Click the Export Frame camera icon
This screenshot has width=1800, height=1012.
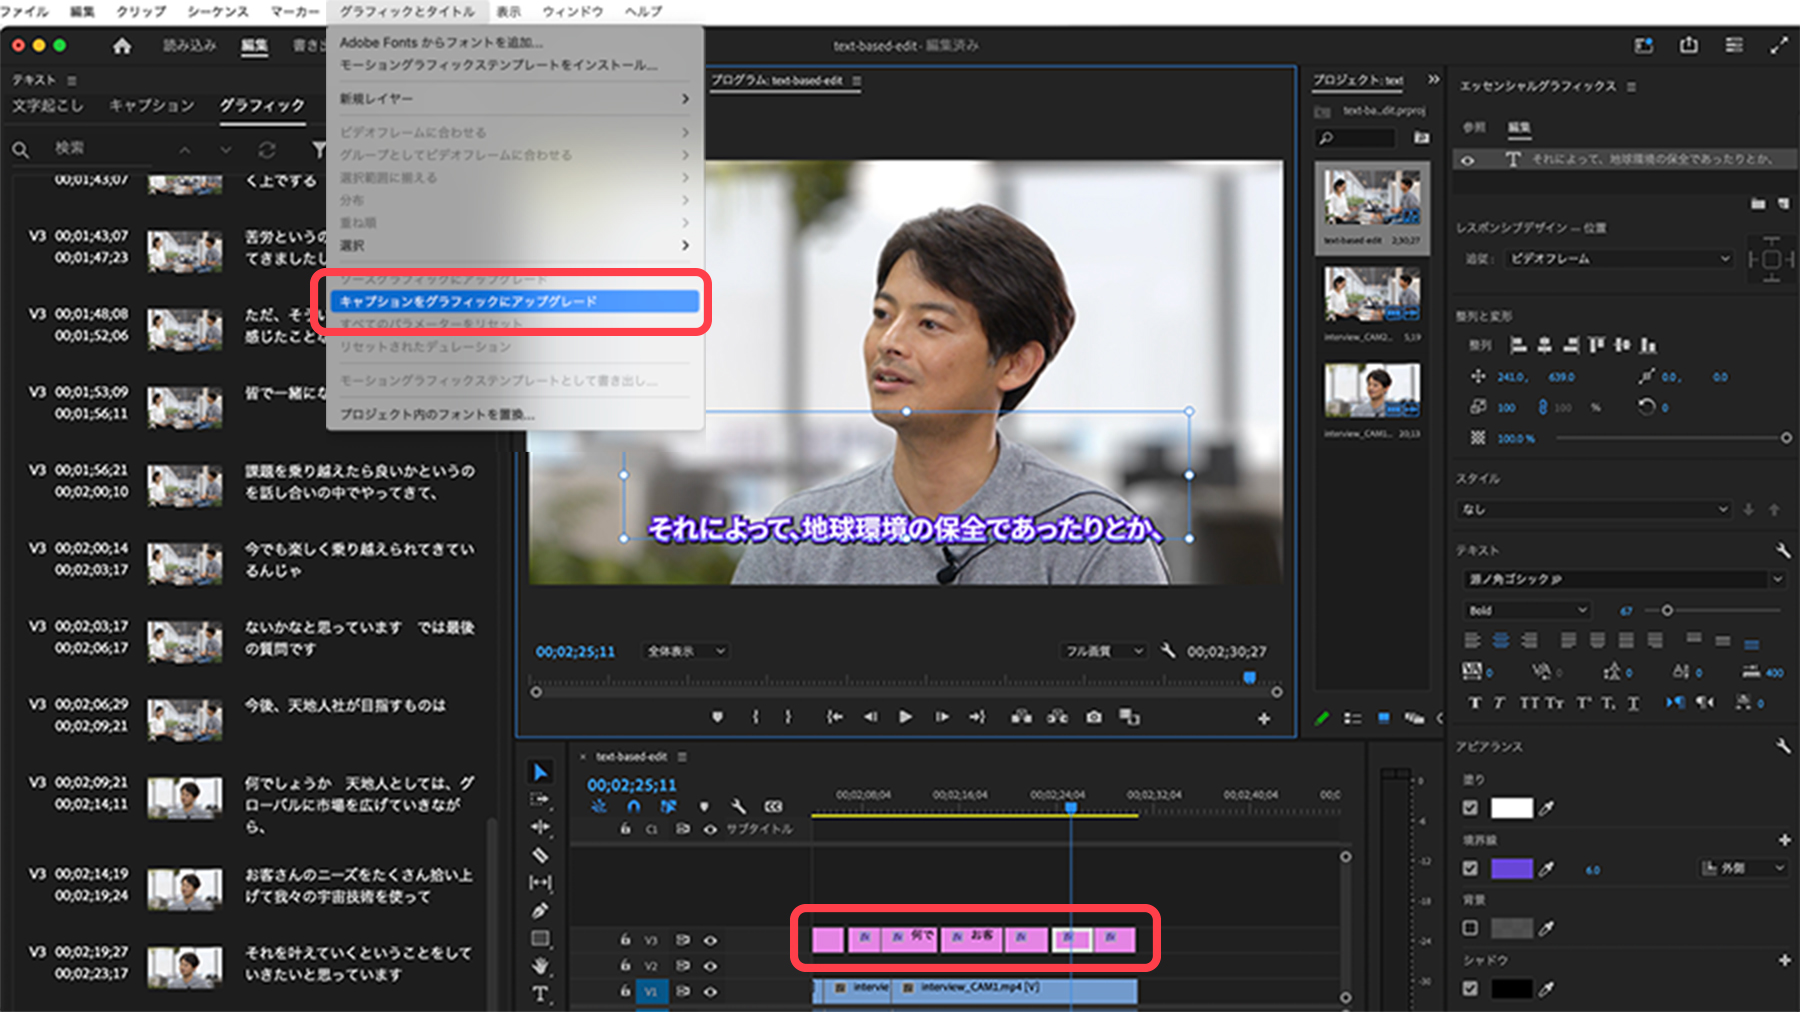tap(1094, 717)
